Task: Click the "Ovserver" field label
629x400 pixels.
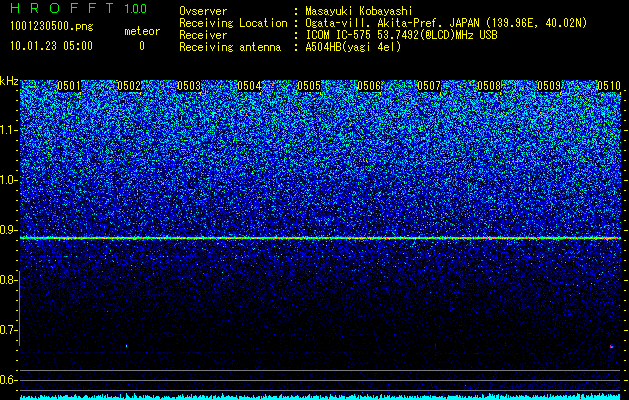Action: 203,11
